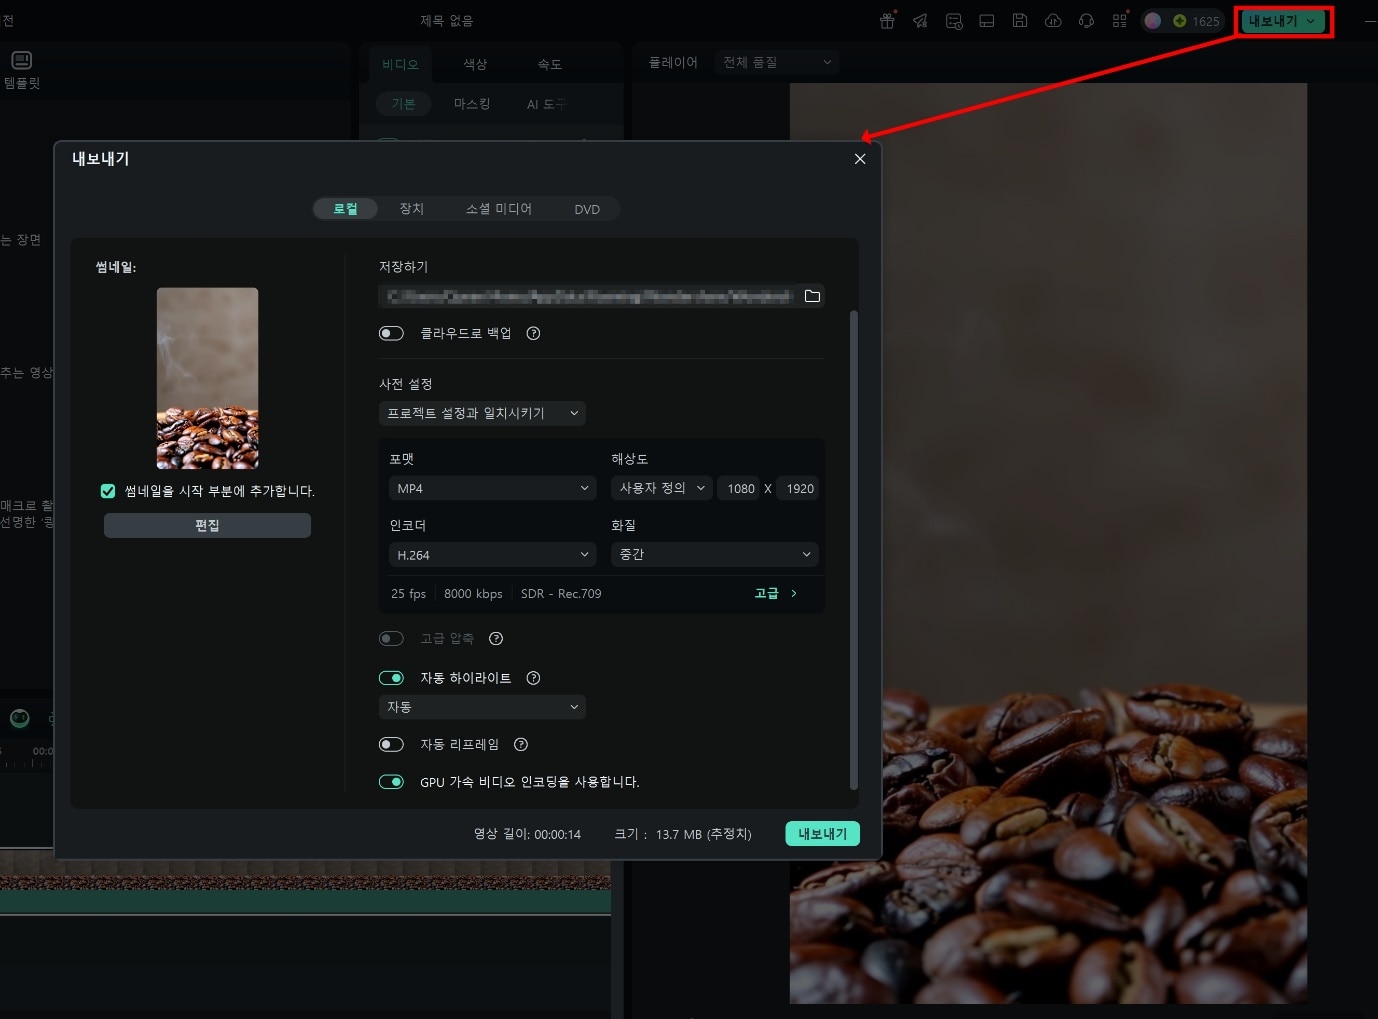Switch to the DVD tab
The height and width of the screenshot is (1019, 1378).
[x=587, y=209]
